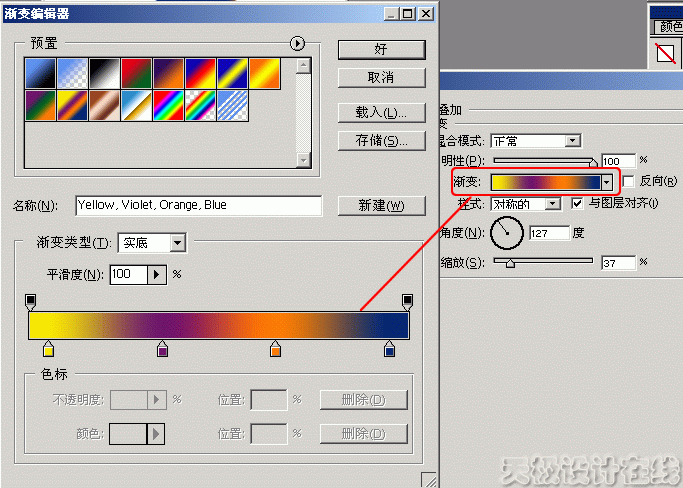Screen dimensions: 683x488
Task: Select the blue-yellow-blue gradient preset
Action: tap(233, 74)
